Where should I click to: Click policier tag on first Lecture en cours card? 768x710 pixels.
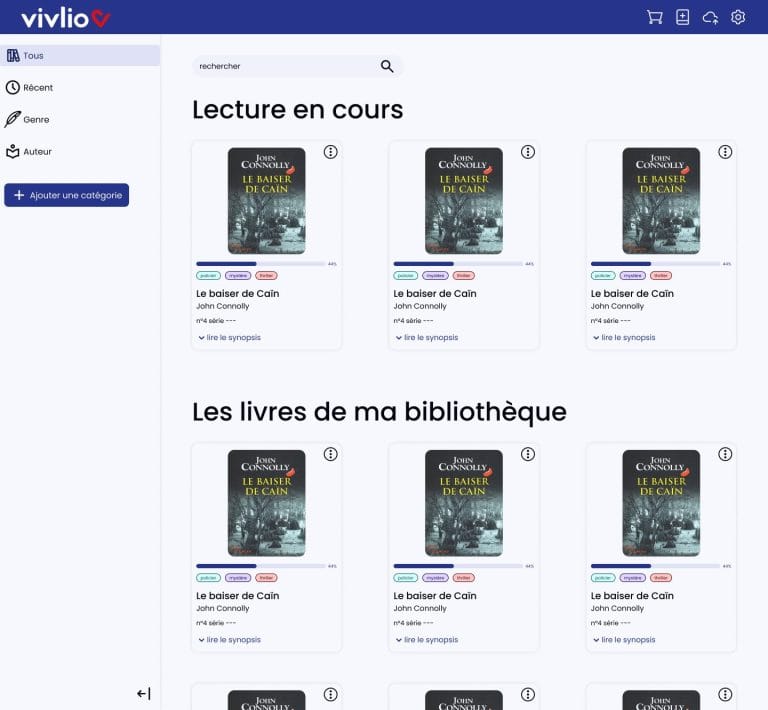pyautogui.click(x=209, y=276)
